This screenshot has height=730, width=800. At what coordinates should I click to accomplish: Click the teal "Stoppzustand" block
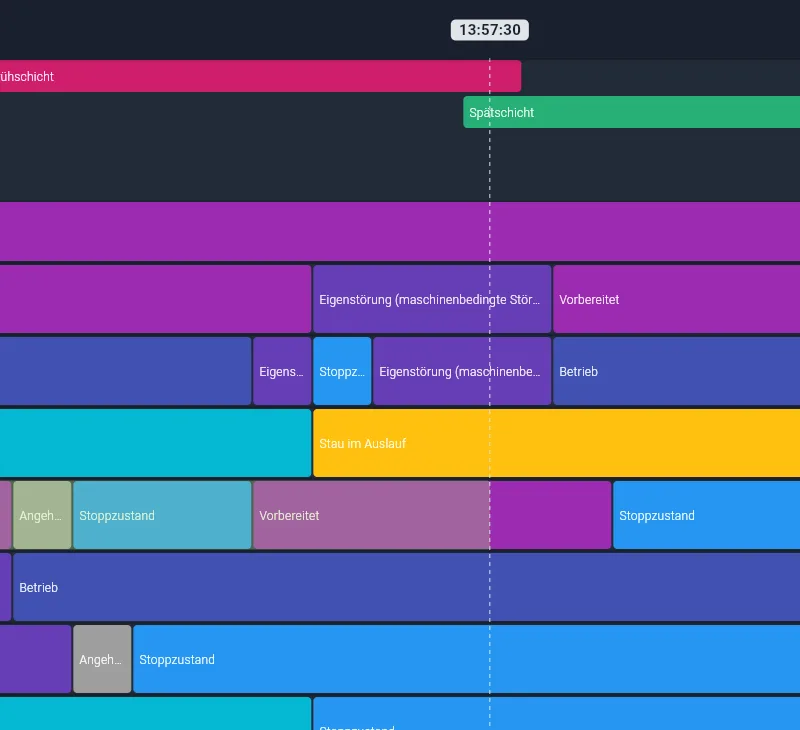(x=162, y=515)
